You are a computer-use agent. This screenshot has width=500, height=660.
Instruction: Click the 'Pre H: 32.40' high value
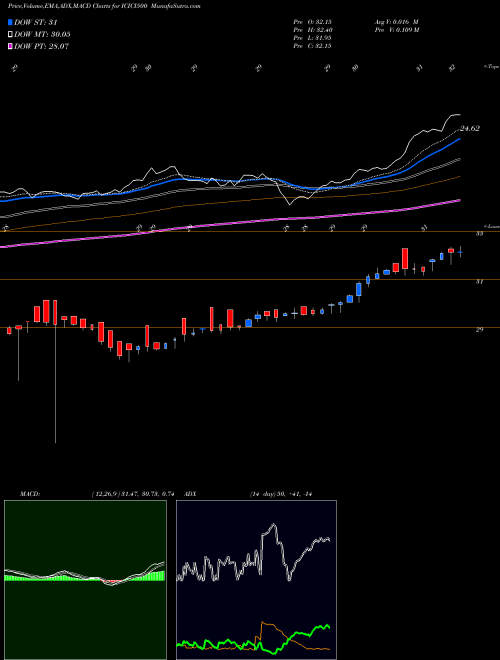coord(312,30)
